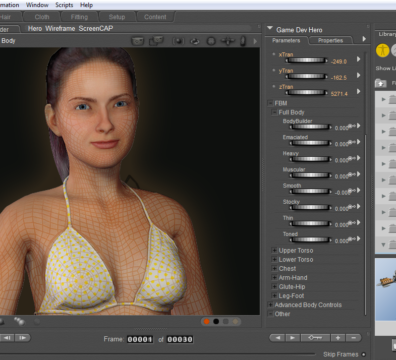The width and height of the screenshot is (396, 360).
Task: Click the Area Render icon
Action: 156,41
